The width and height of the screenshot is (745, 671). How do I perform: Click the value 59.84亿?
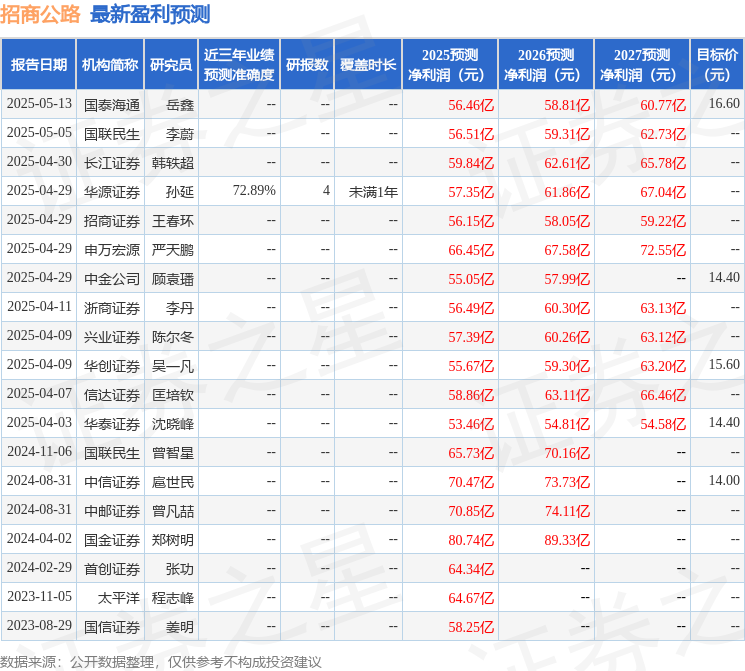tap(471, 163)
